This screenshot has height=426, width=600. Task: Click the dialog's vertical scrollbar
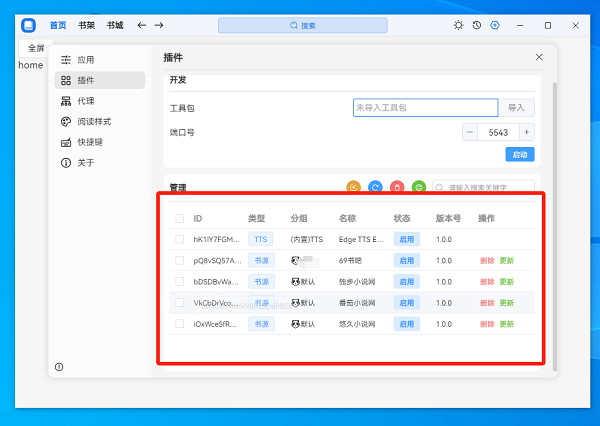point(555,226)
